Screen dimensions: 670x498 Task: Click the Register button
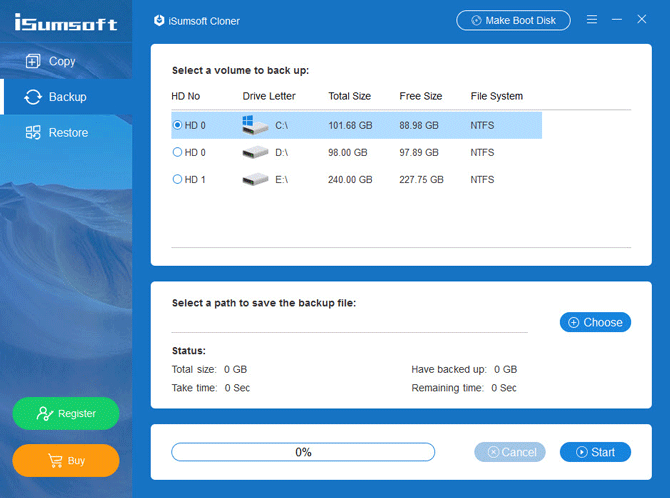coord(66,413)
